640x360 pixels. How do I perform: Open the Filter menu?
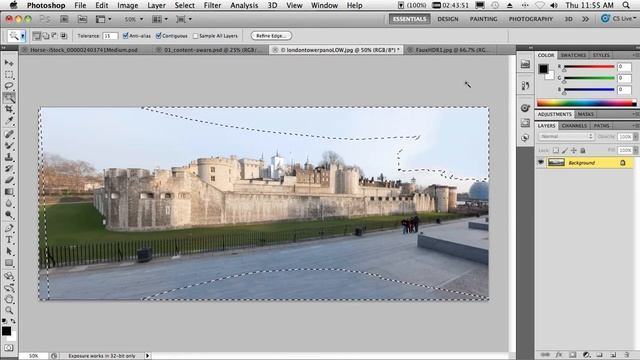pos(212,5)
